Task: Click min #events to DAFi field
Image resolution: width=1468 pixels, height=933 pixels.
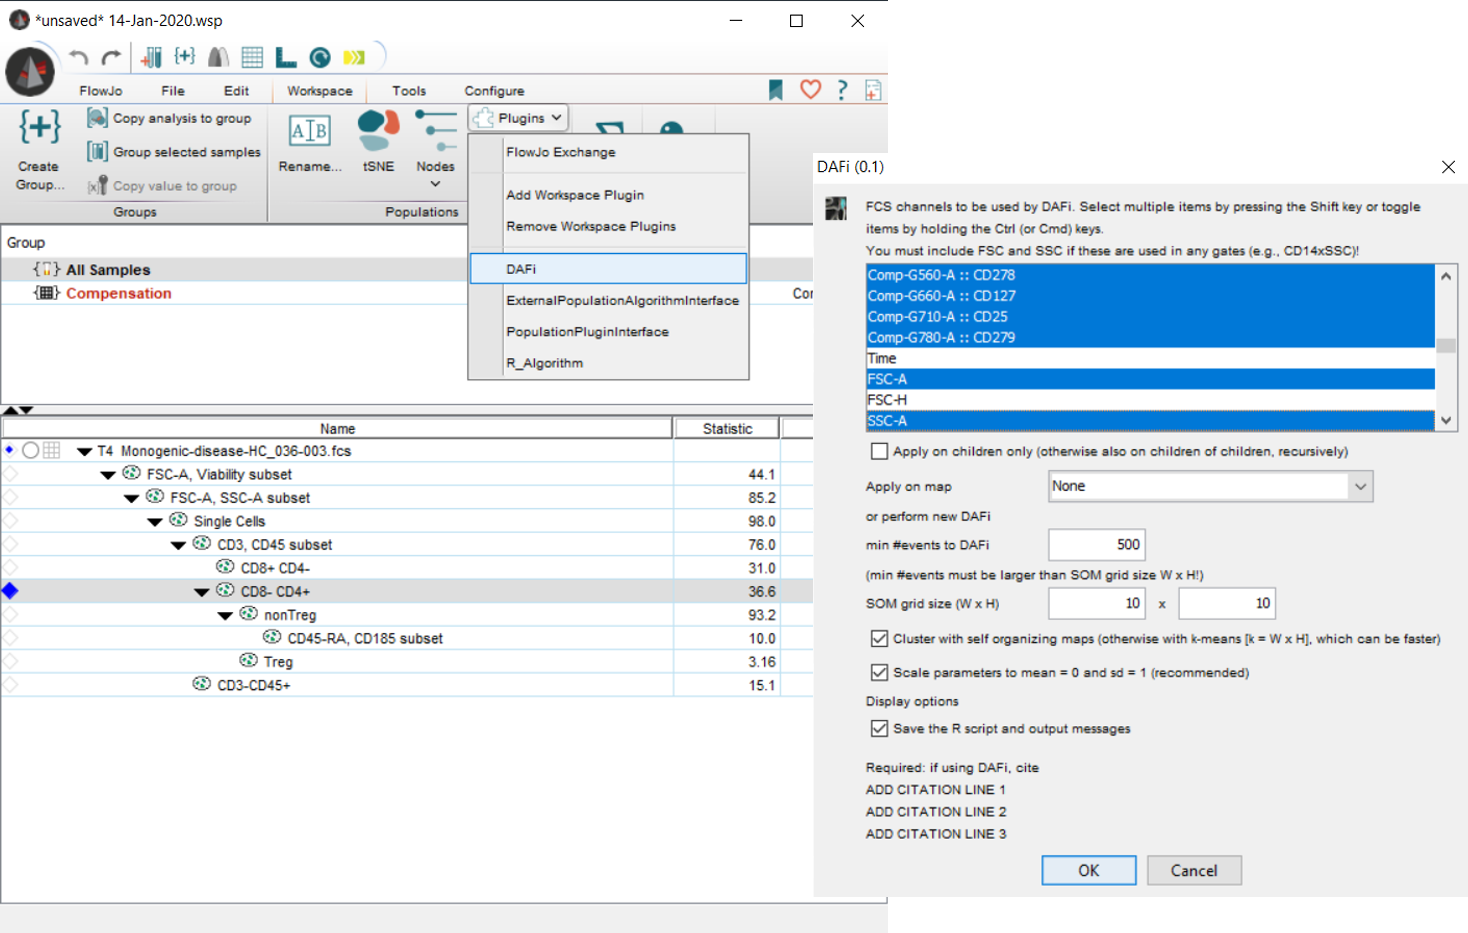Action: click(1097, 545)
